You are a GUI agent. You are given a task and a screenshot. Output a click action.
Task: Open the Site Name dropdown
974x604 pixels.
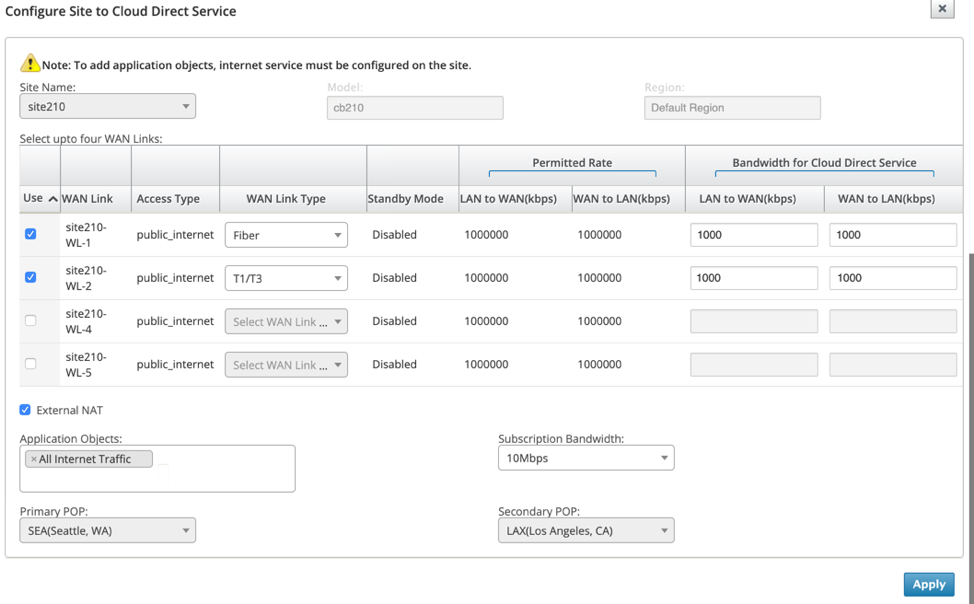[107, 106]
